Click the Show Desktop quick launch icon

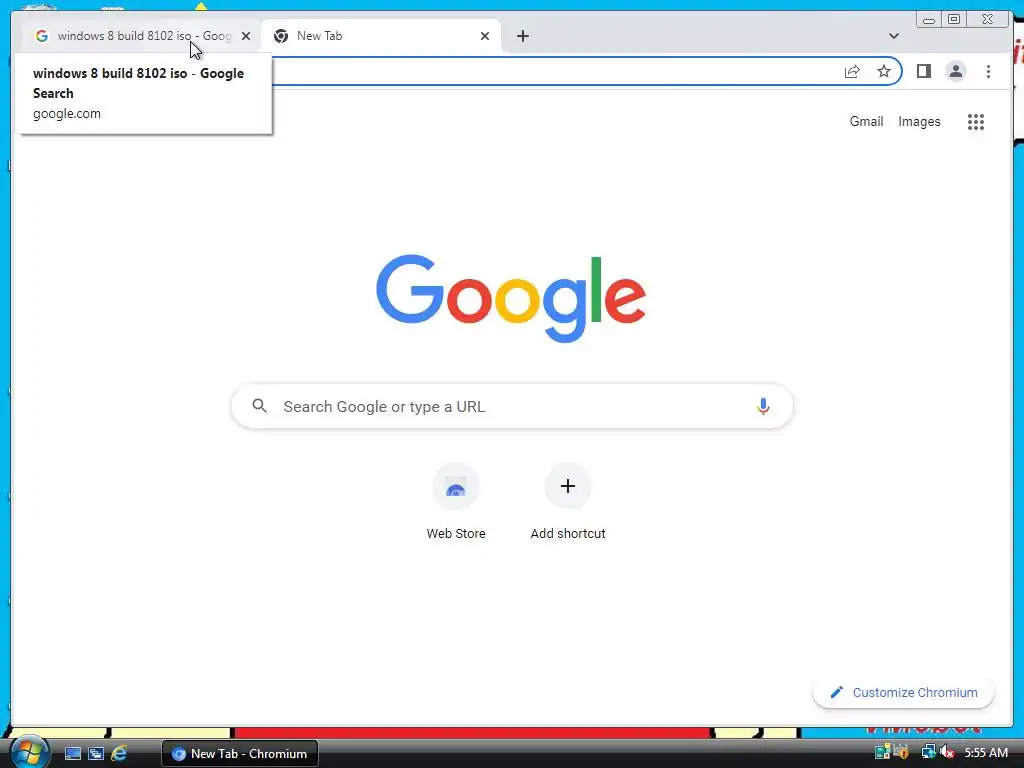(72, 754)
